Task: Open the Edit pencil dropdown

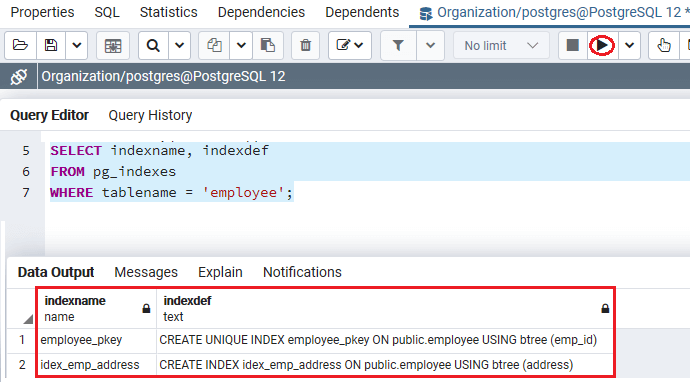Action: [x=350, y=45]
